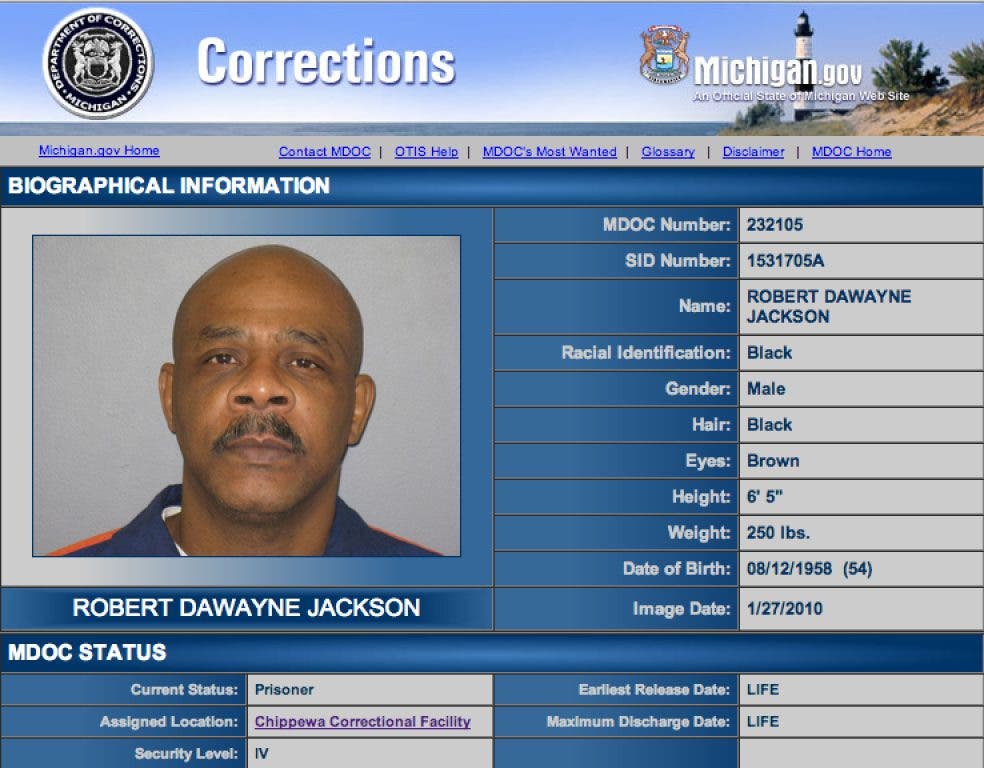Image resolution: width=984 pixels, height=768 pixels.
Task: Click the MDOC Number value 232105
Action: (775, 225)
